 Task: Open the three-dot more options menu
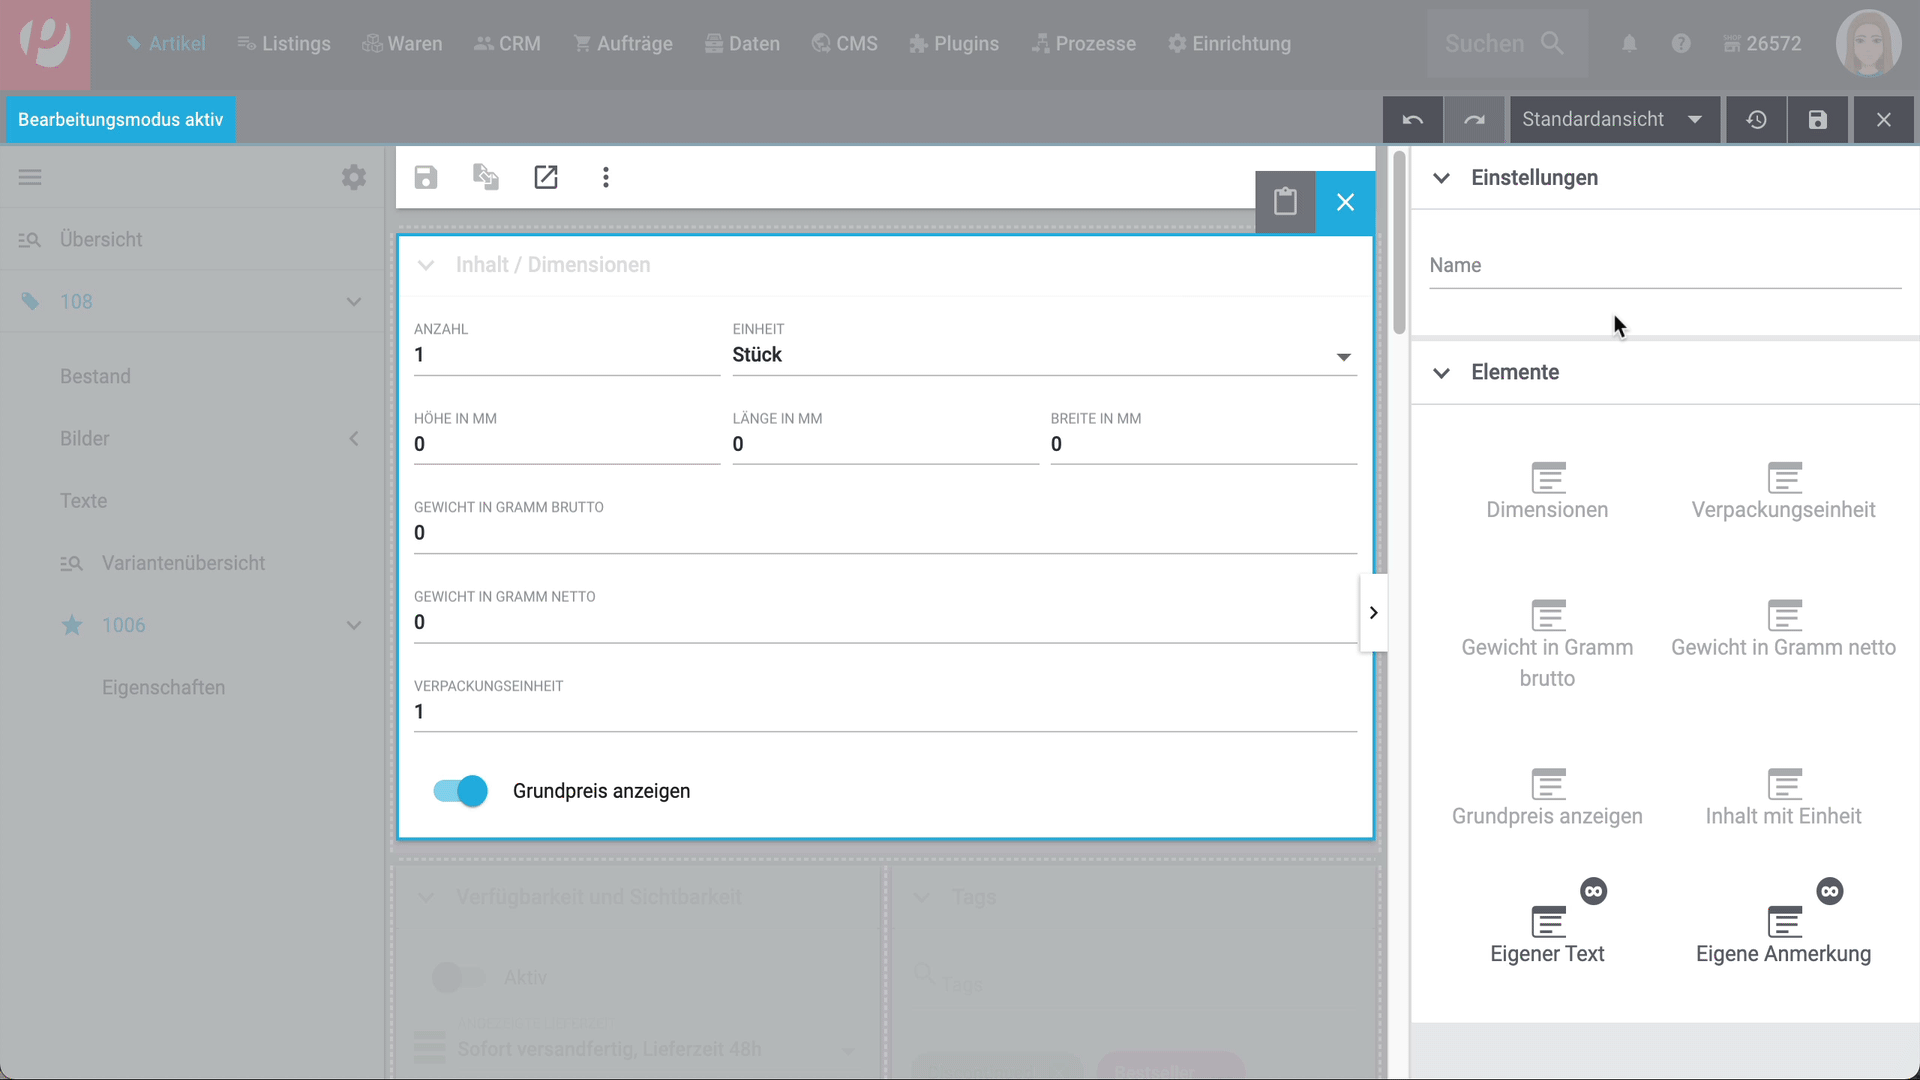coord(605,177)
